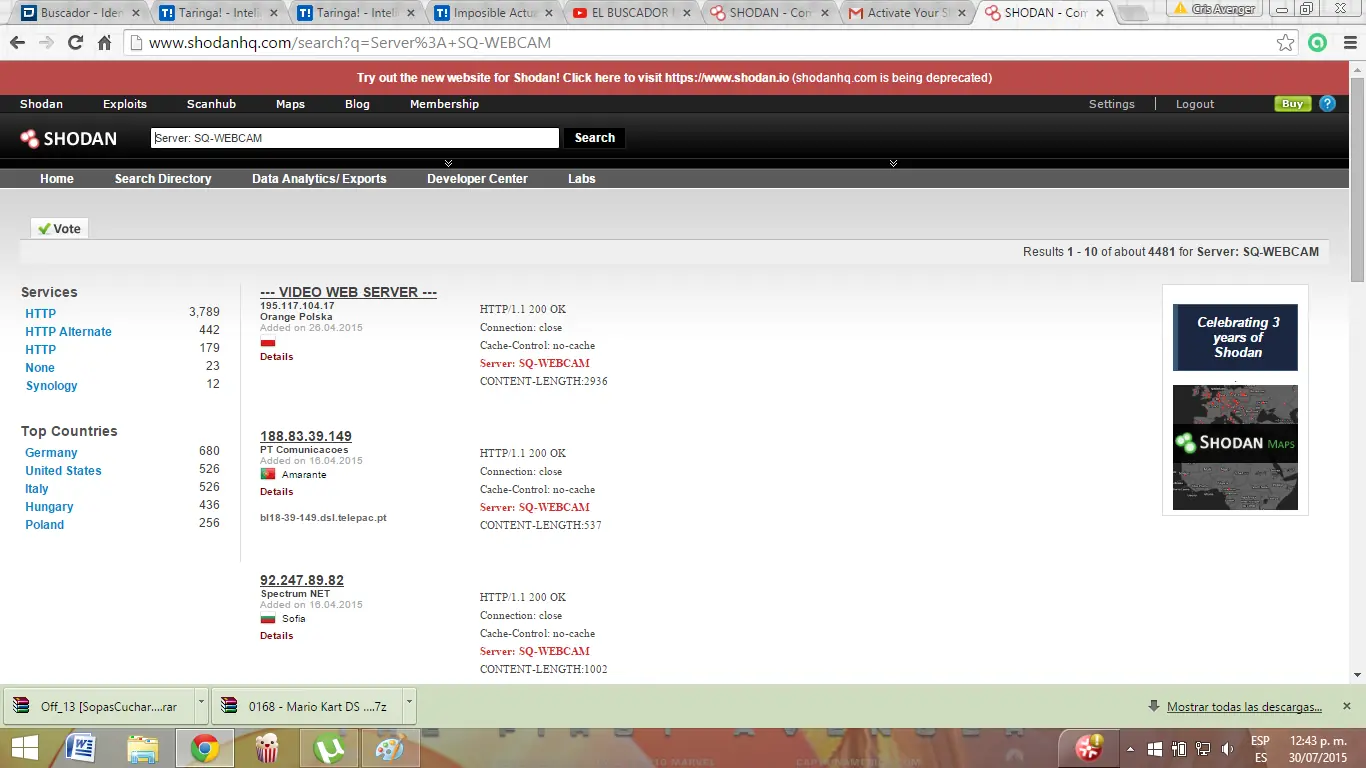Open the Celebrating 3 years of Shodan banner

pos(1235,337)
